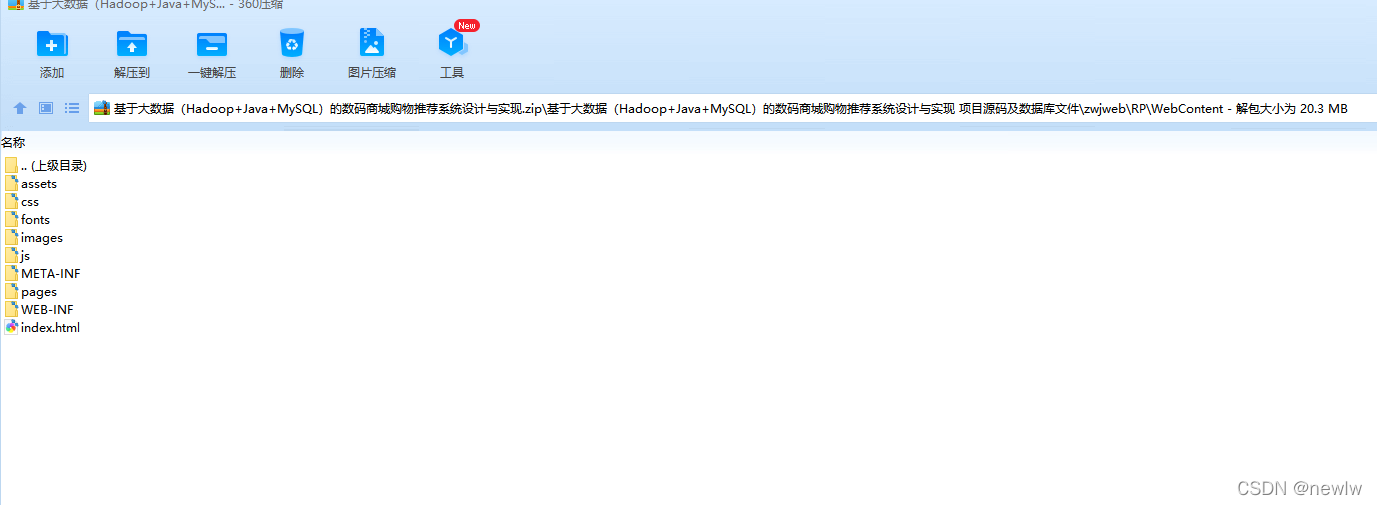Click the zip archive icon in address bar

(102, 108)
